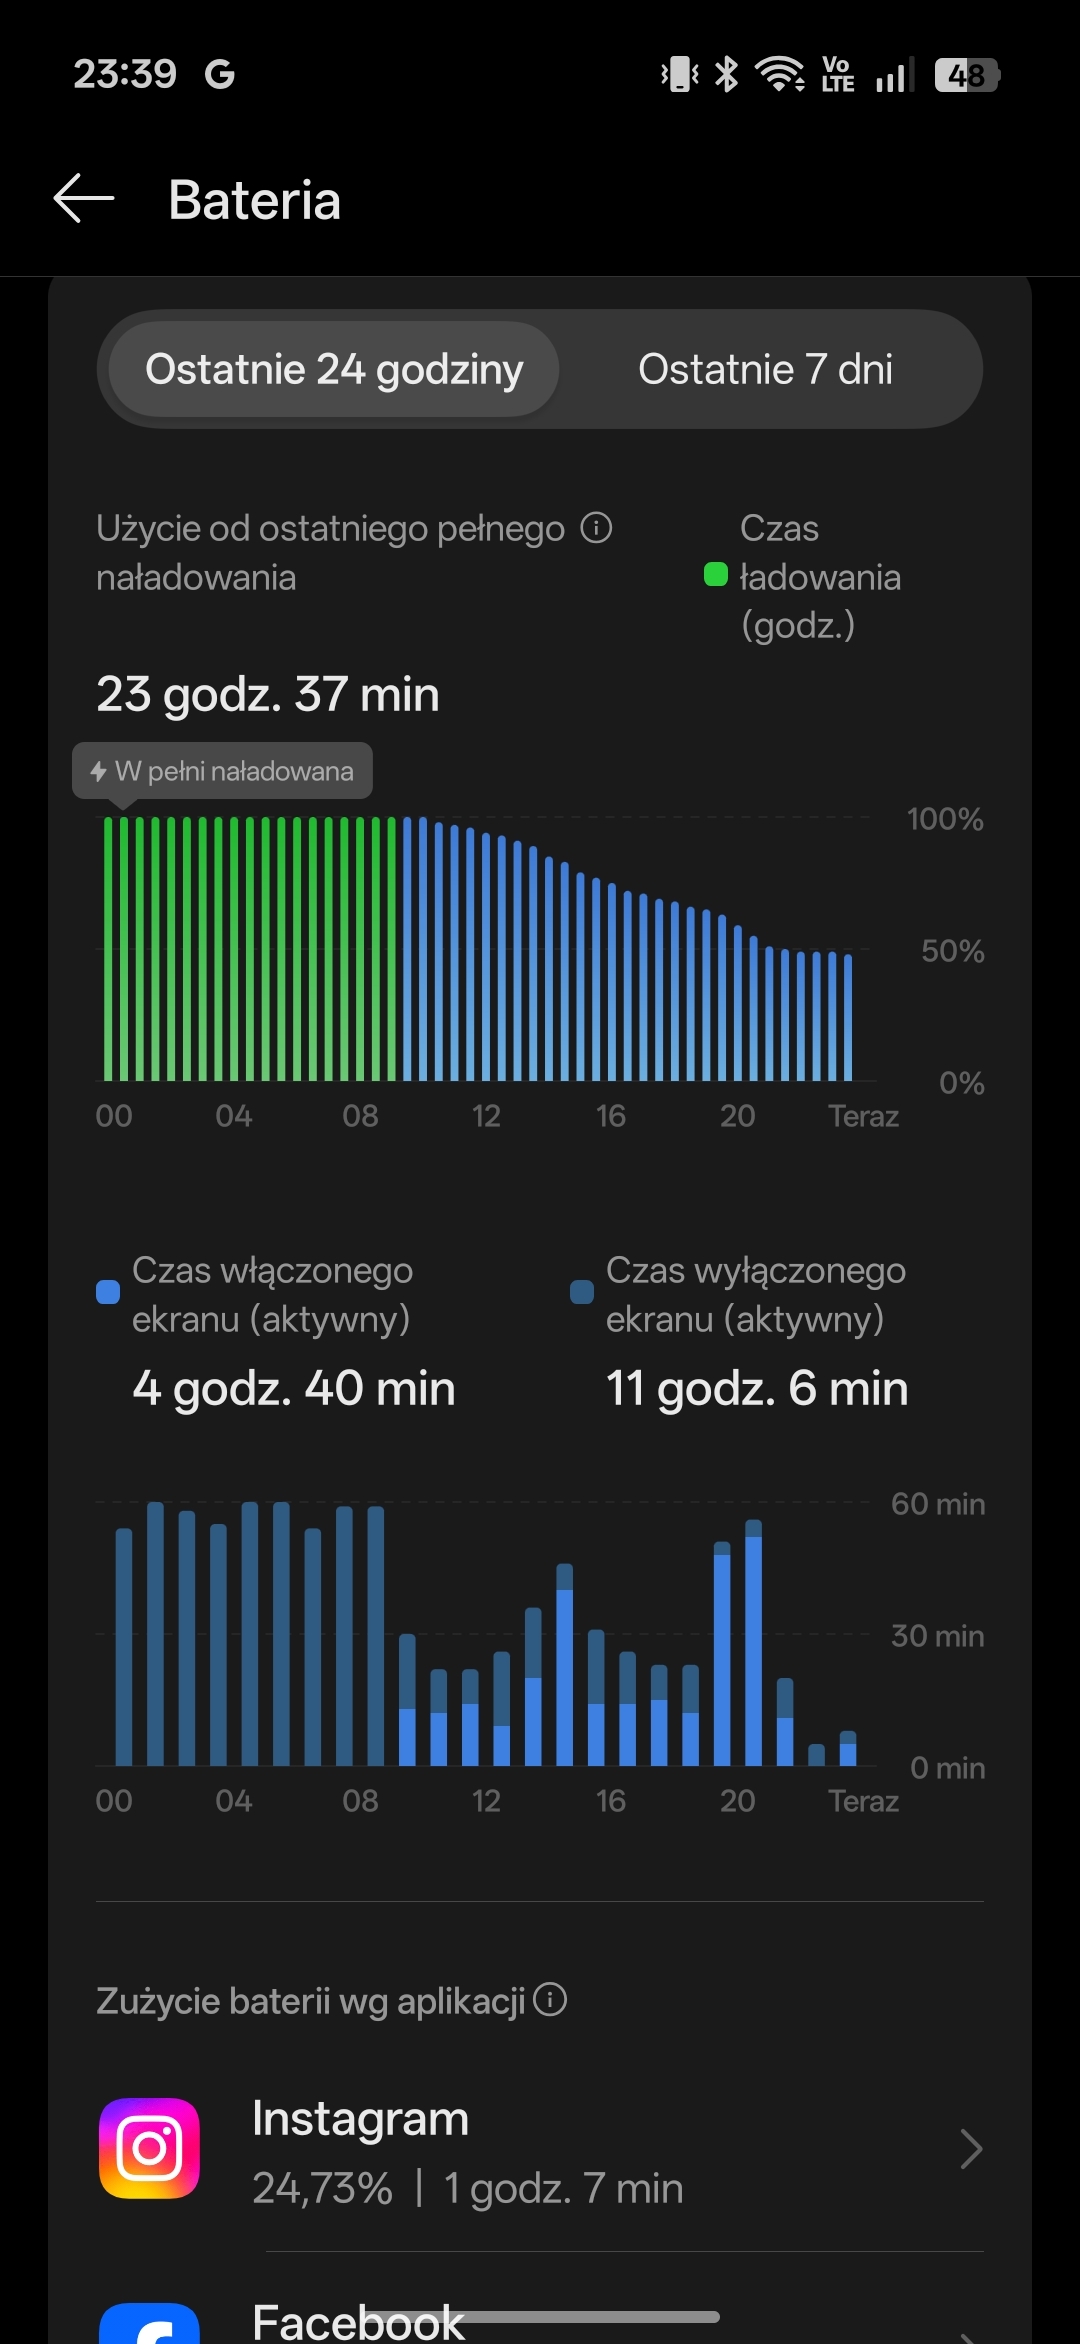Select the "Ostatnie 24 godziny" tab
Viewport: 1080px width, 2344px height.
tap(334, 369)
